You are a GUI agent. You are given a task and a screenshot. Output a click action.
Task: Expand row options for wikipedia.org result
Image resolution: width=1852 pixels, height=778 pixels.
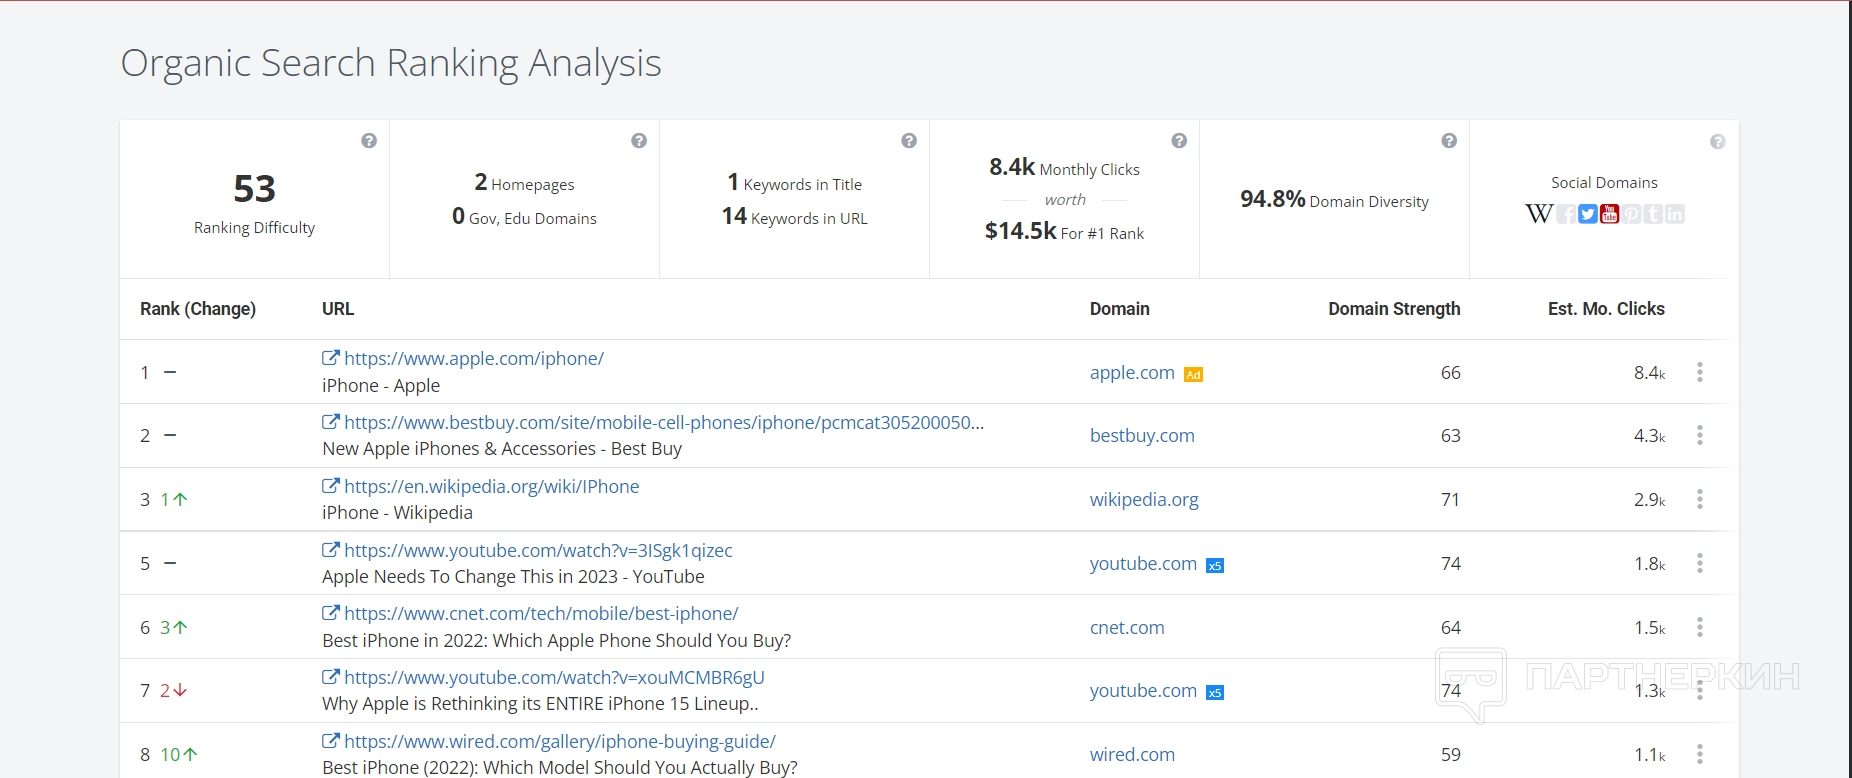[1699, 499]
